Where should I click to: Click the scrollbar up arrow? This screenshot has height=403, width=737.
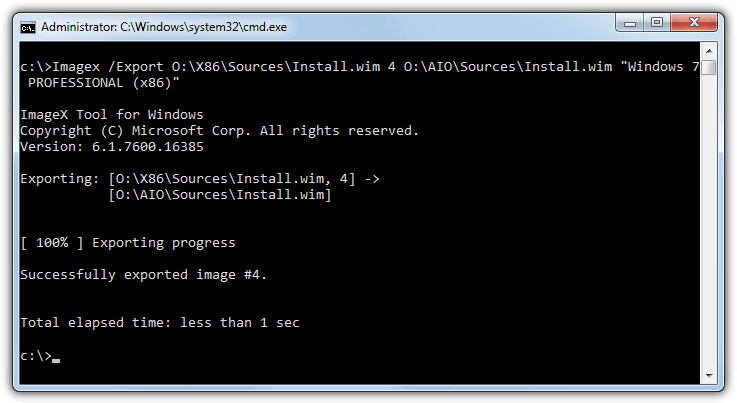709,51
